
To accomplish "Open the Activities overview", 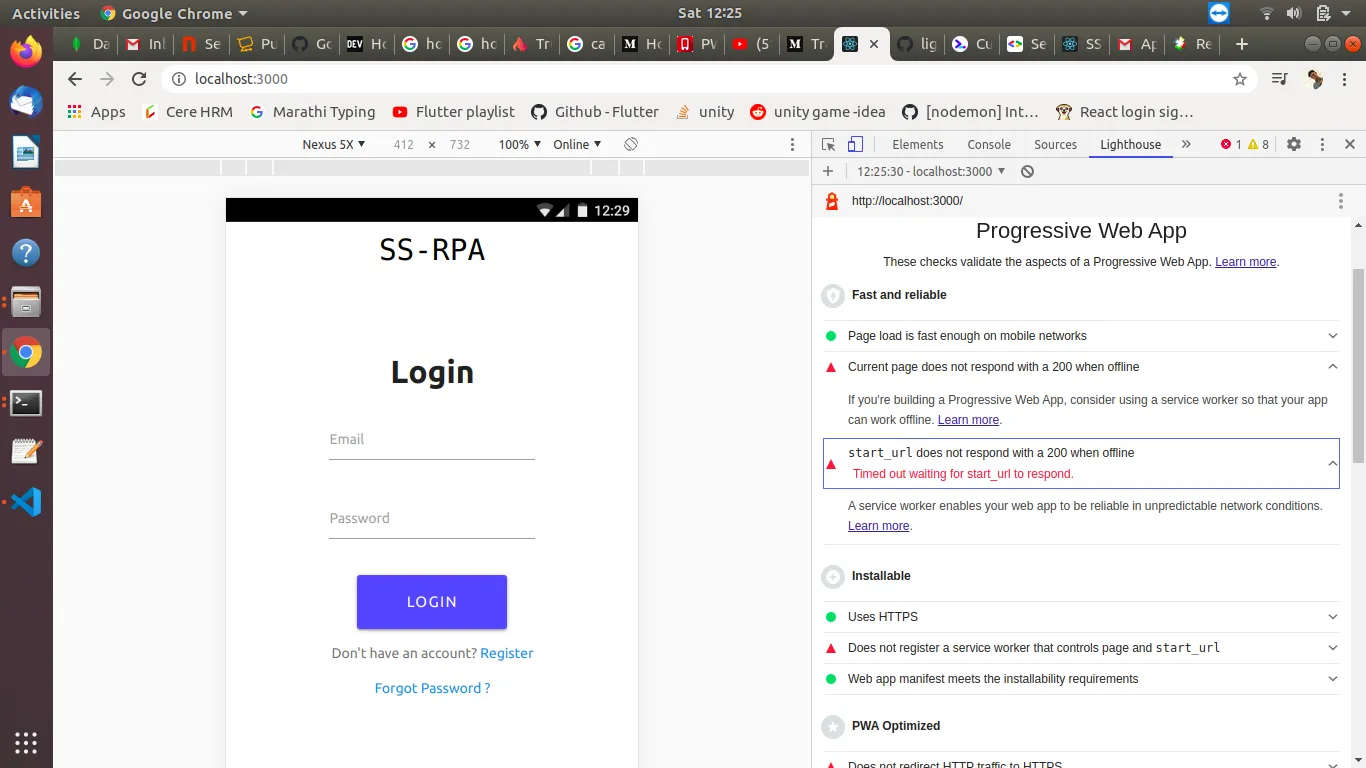I will tap(46, 13).
